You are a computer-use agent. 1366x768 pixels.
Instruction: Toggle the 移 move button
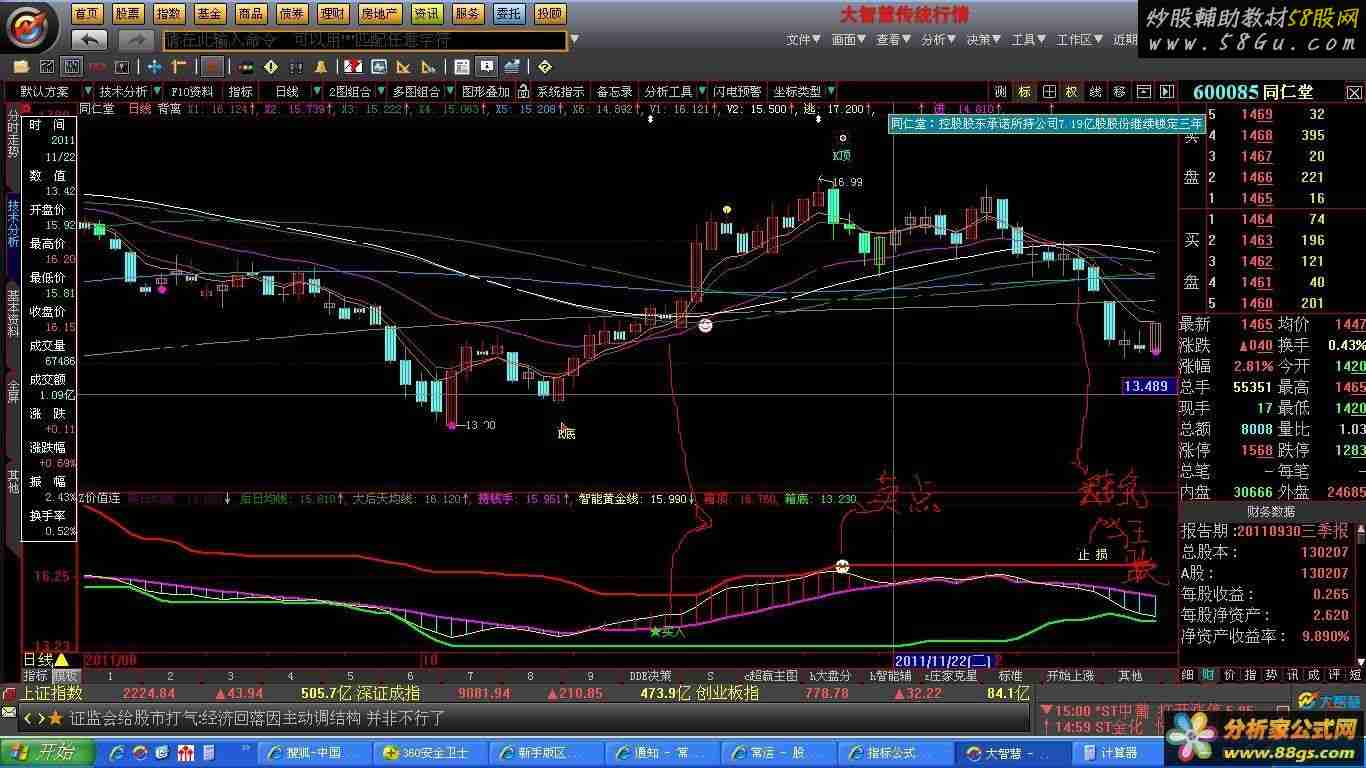pyautogui.click(x=1119, y=91)
